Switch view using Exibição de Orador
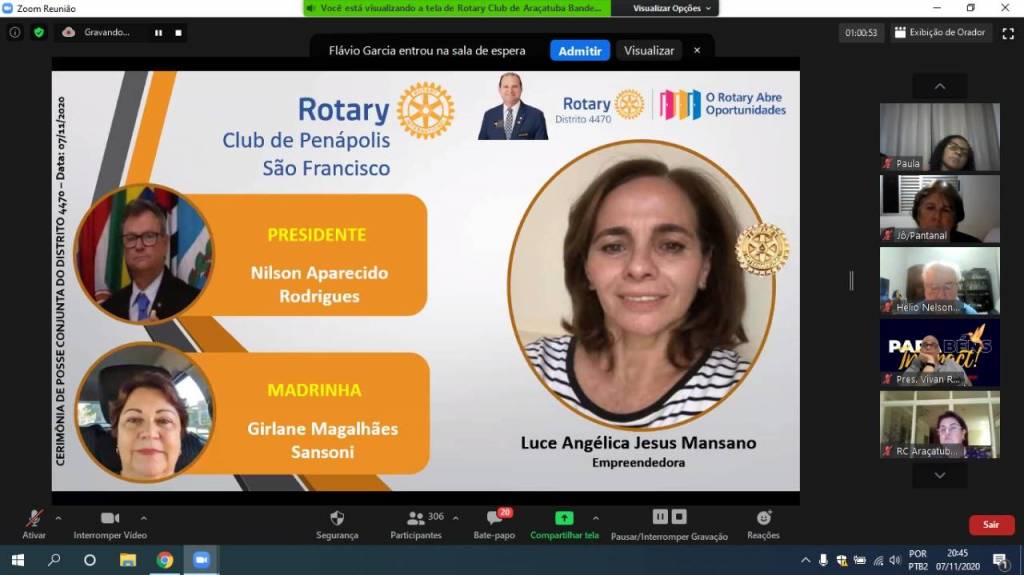The width and height of the screenshot is (1024, 575). 940,32
